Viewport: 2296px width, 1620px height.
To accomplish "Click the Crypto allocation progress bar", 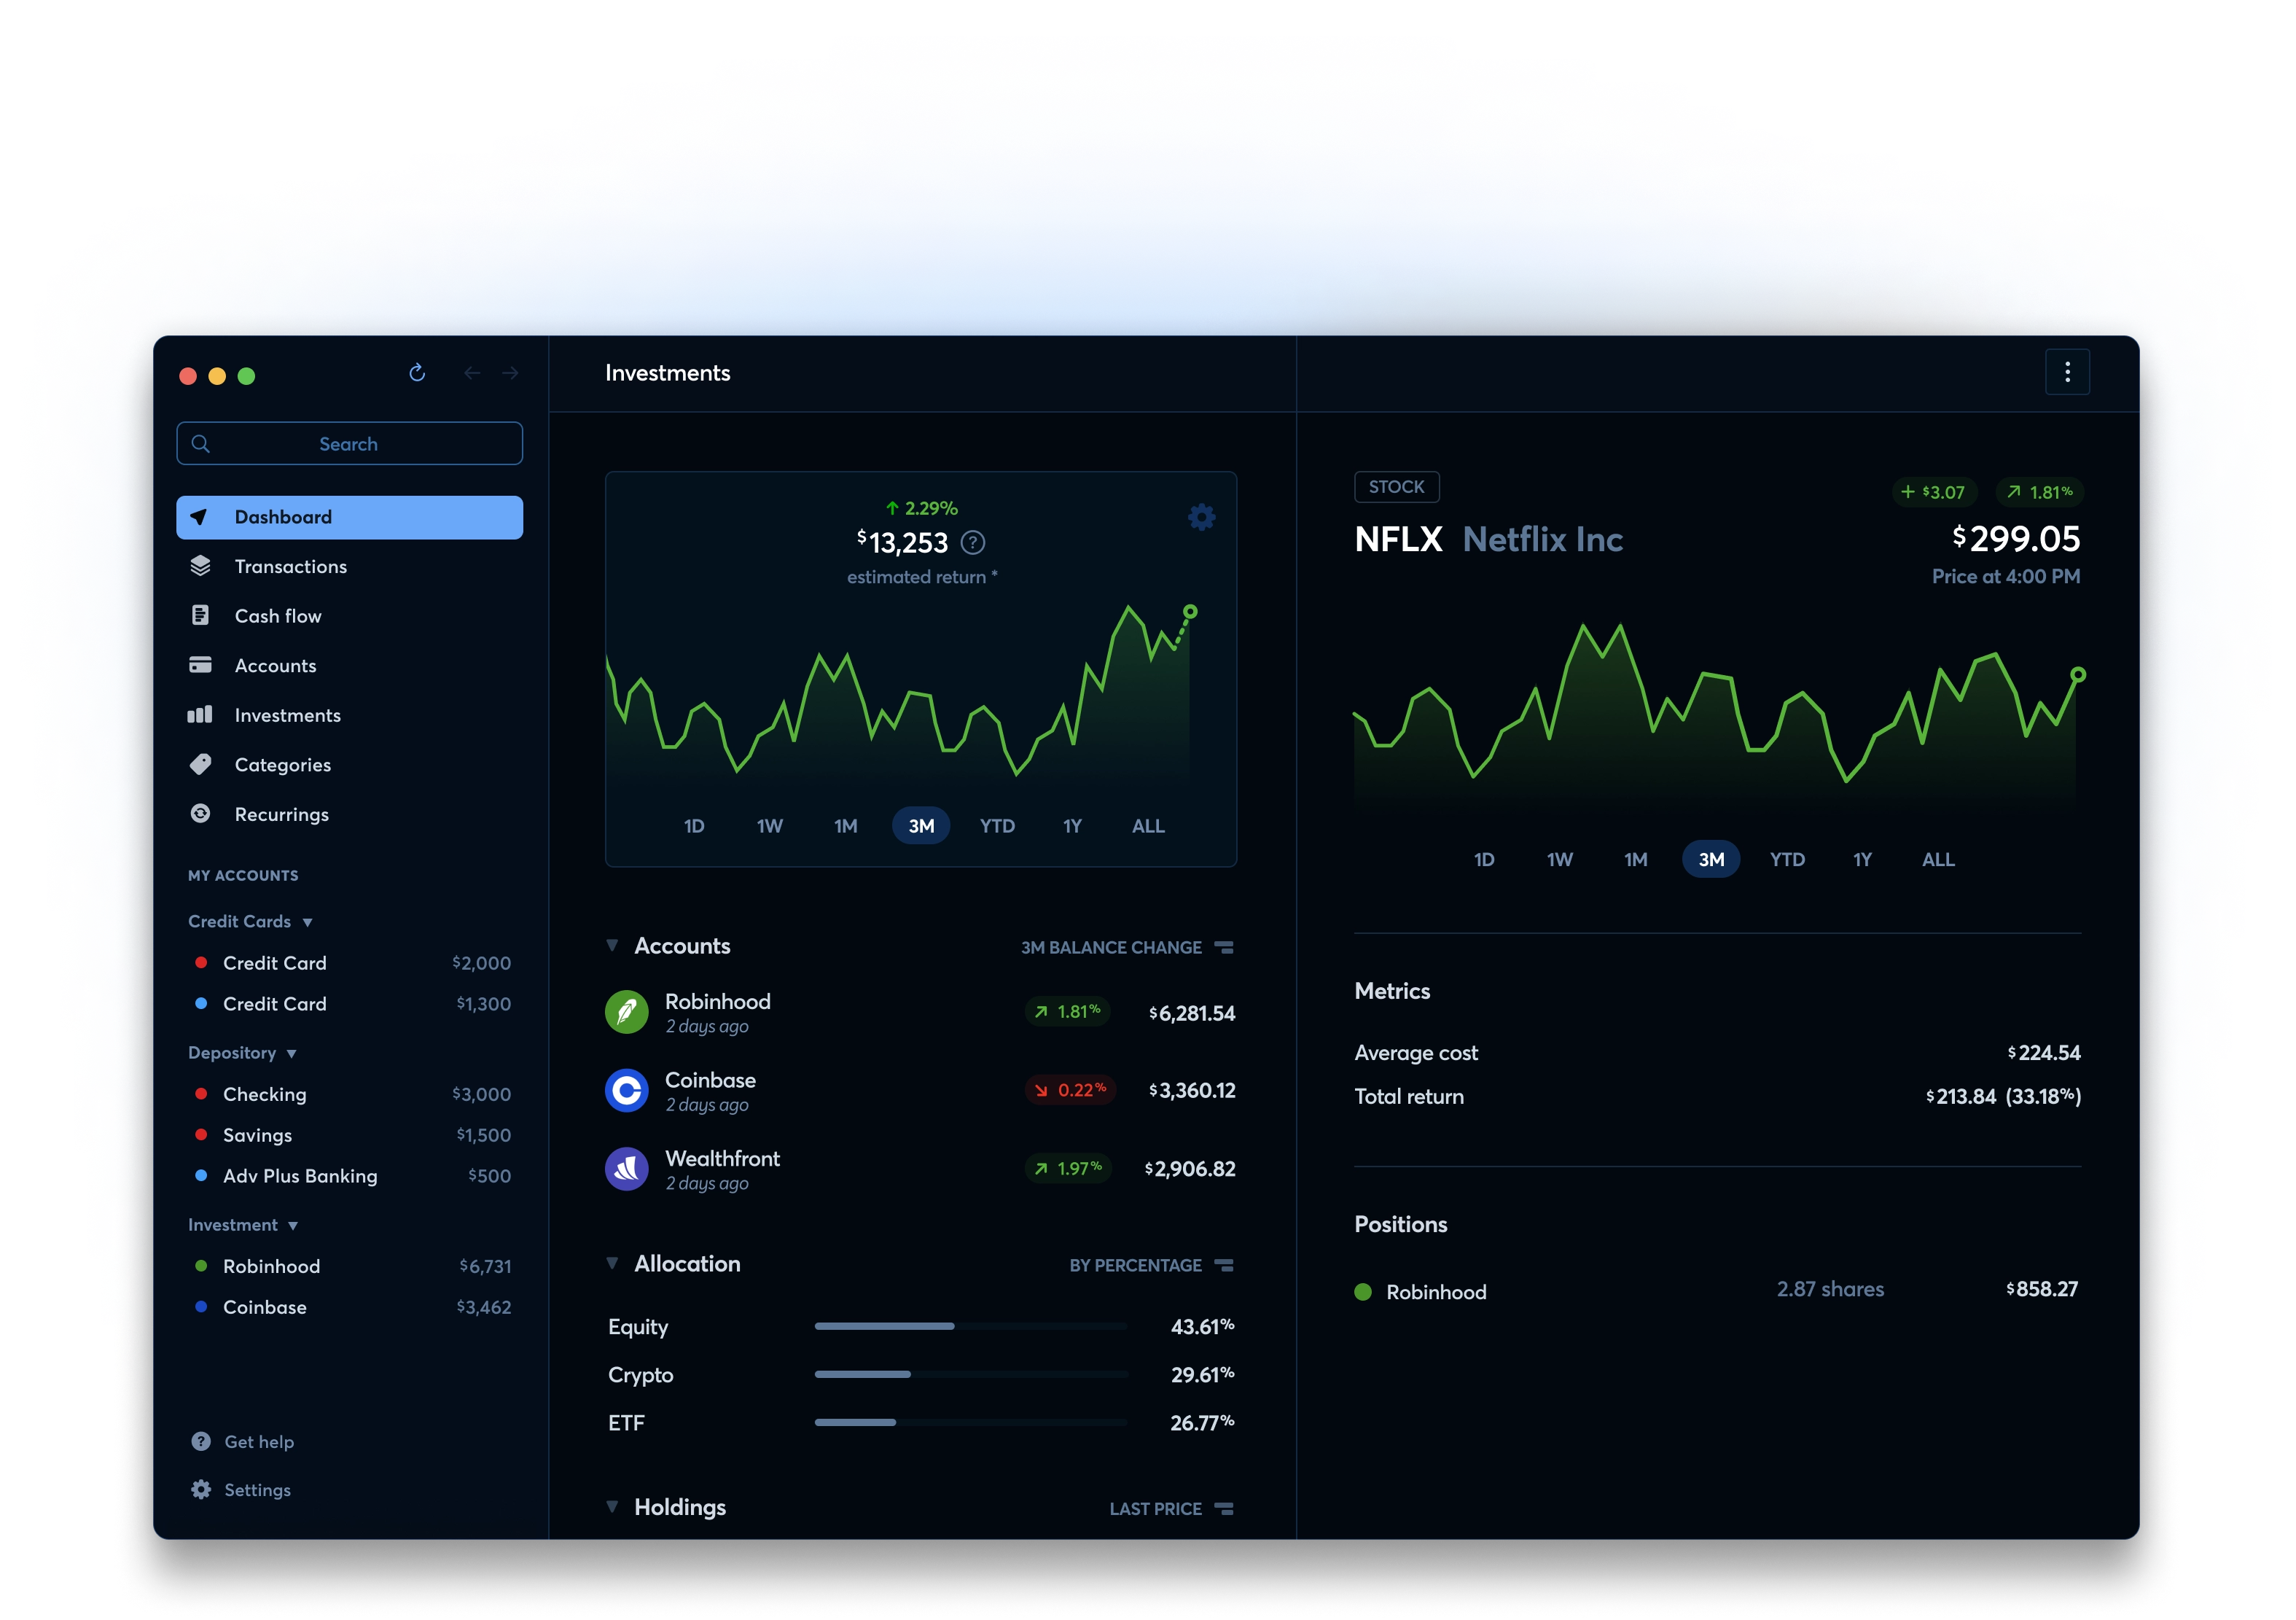I will 971,1374.
